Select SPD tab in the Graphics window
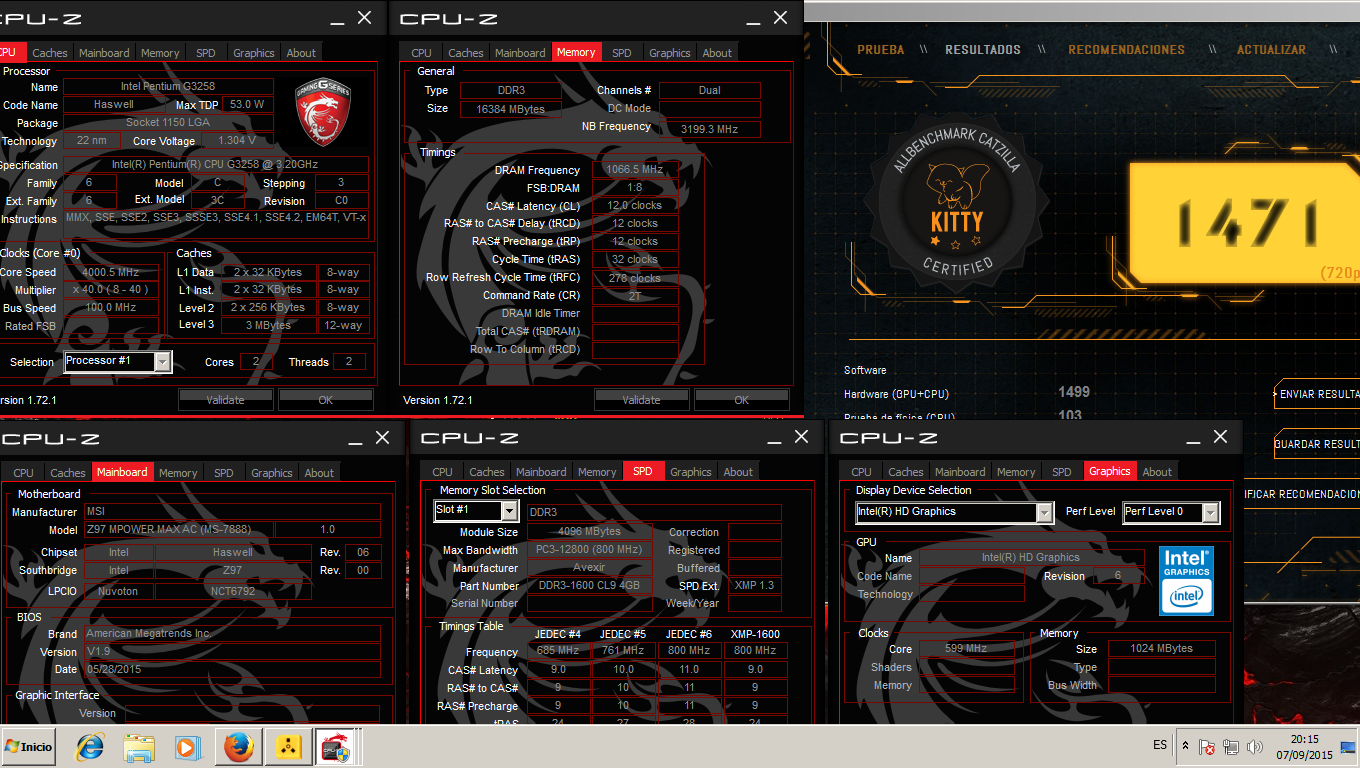The height and width of the screenshot is (768, 1360). tap(1062, 472)
